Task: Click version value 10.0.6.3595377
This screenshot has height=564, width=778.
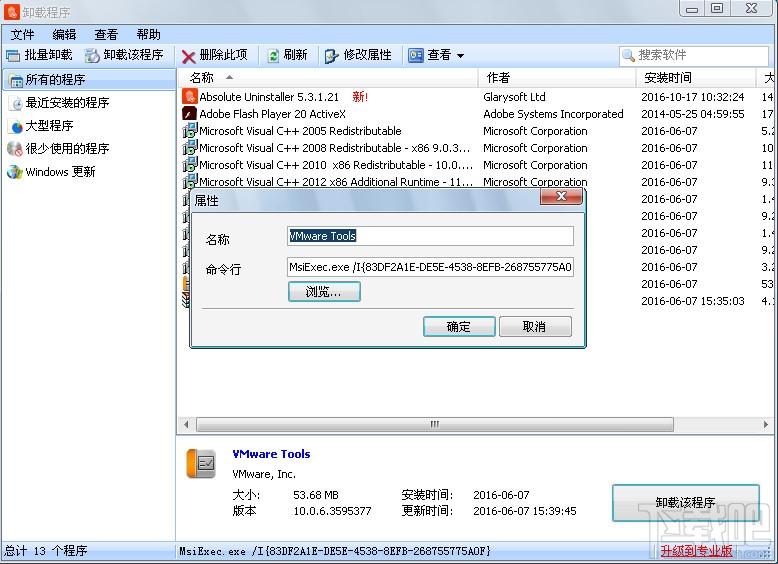Action: coord(332,511)
